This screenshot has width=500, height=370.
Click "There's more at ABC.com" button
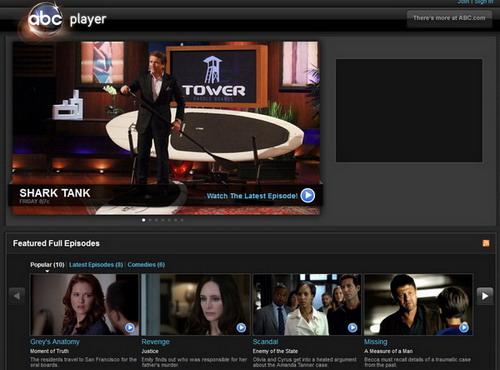[x=449, y=18]
